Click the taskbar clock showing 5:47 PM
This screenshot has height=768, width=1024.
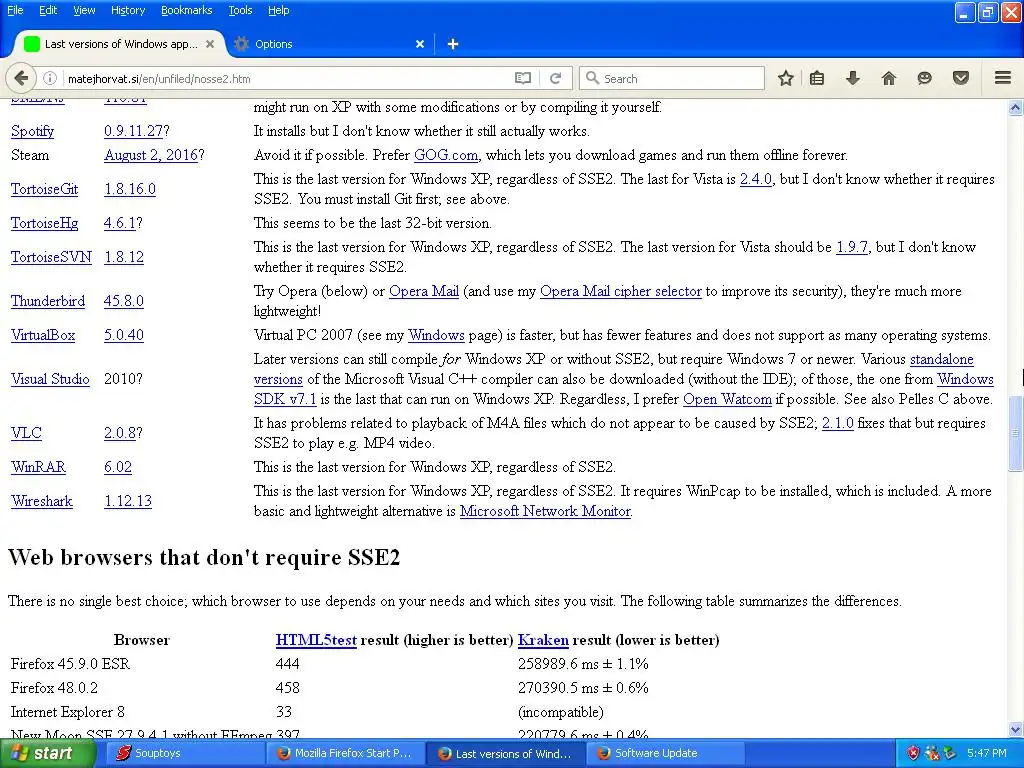click(987, 753)
